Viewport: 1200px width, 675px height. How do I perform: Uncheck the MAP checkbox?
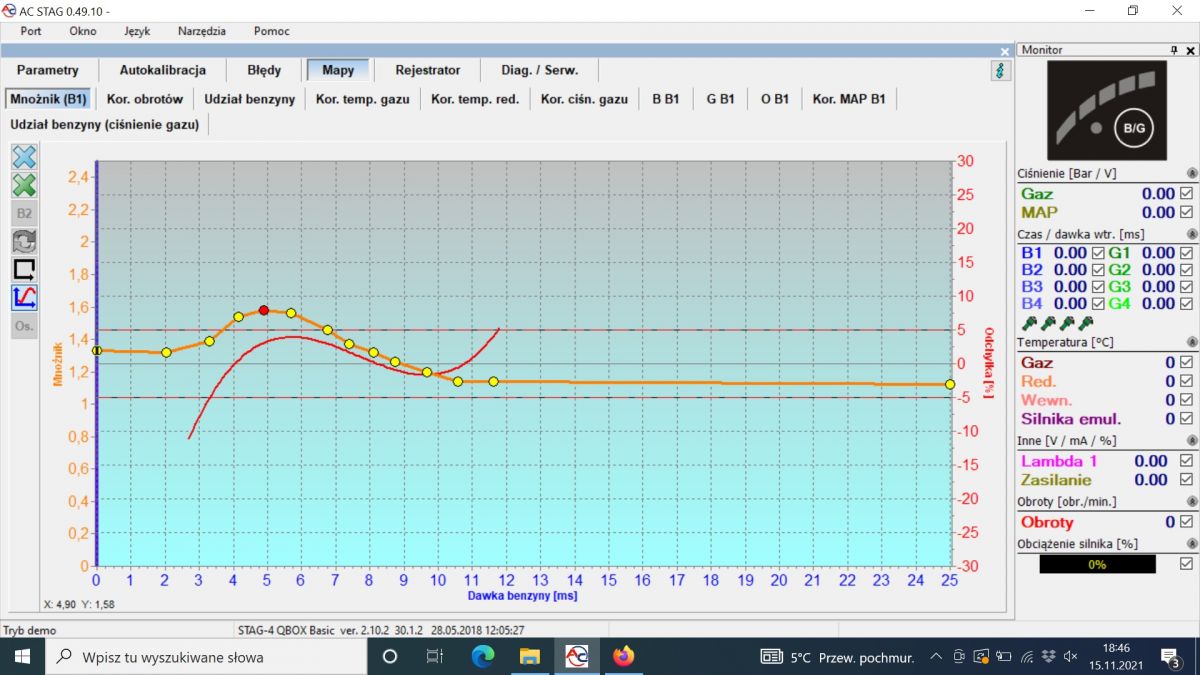tap(1186, 212)
